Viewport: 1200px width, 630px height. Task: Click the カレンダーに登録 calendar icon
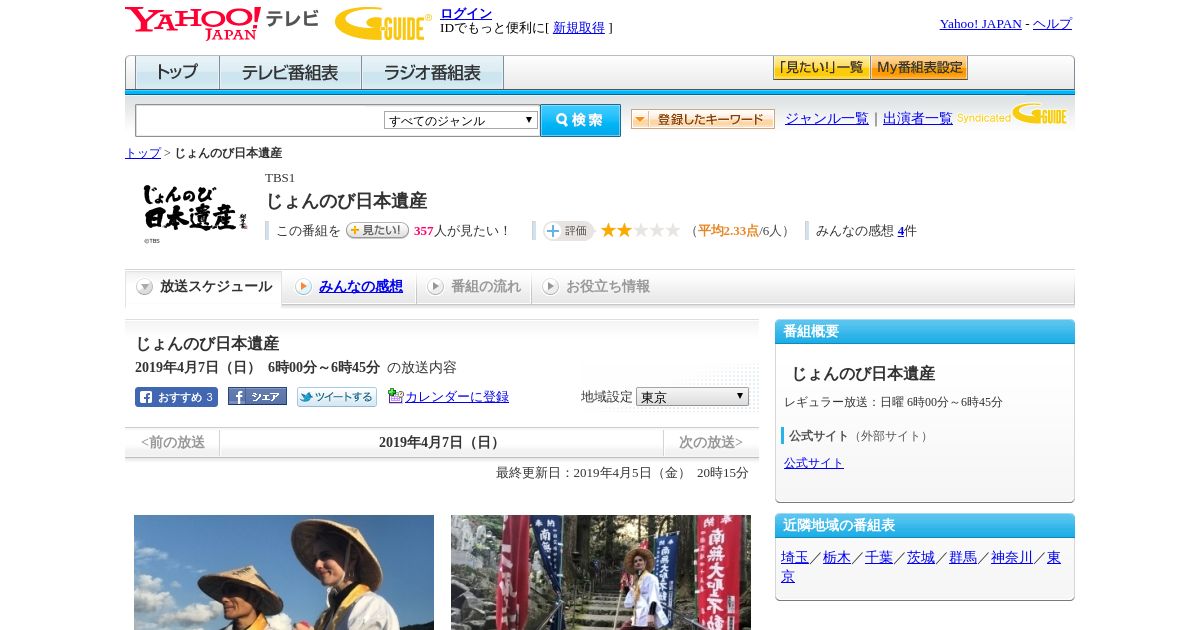(395, 396)
